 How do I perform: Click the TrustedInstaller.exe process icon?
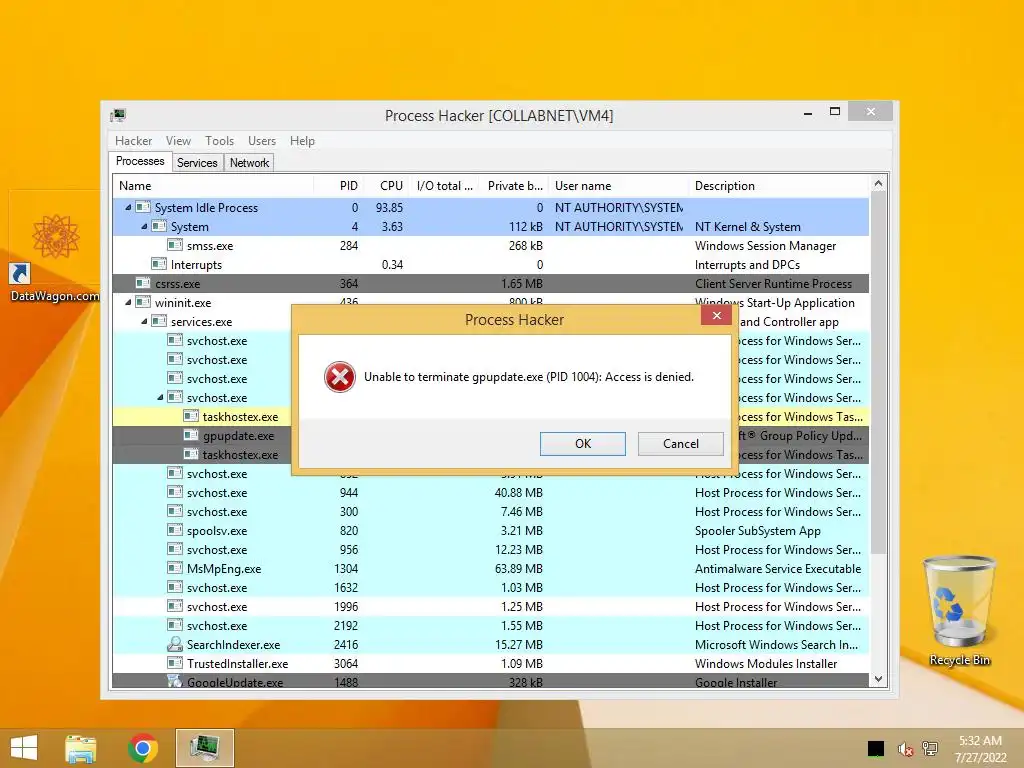pyautogui.click(x=174, y=663)
